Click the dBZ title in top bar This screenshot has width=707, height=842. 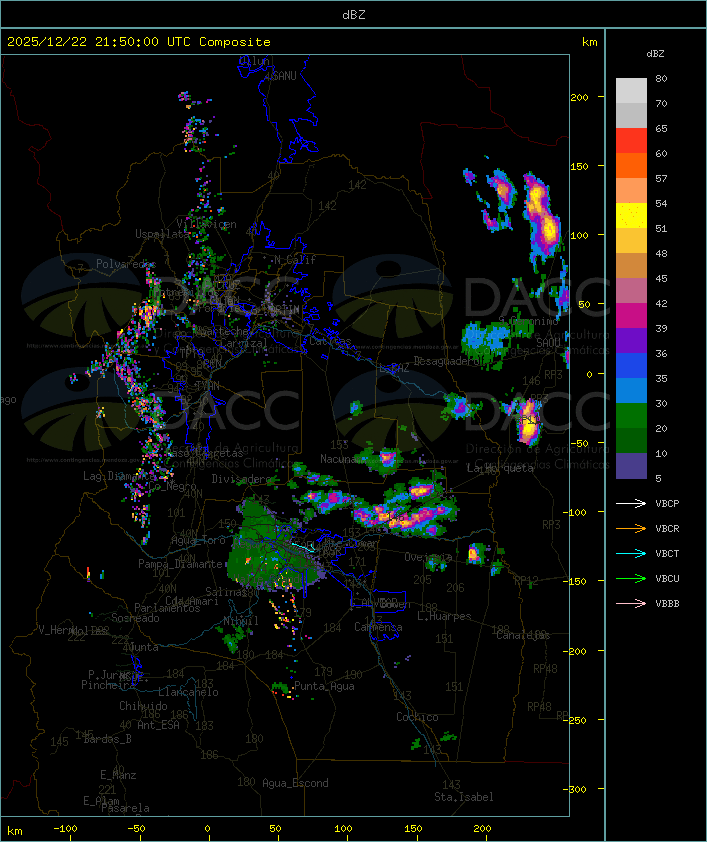tap(354, 14)
